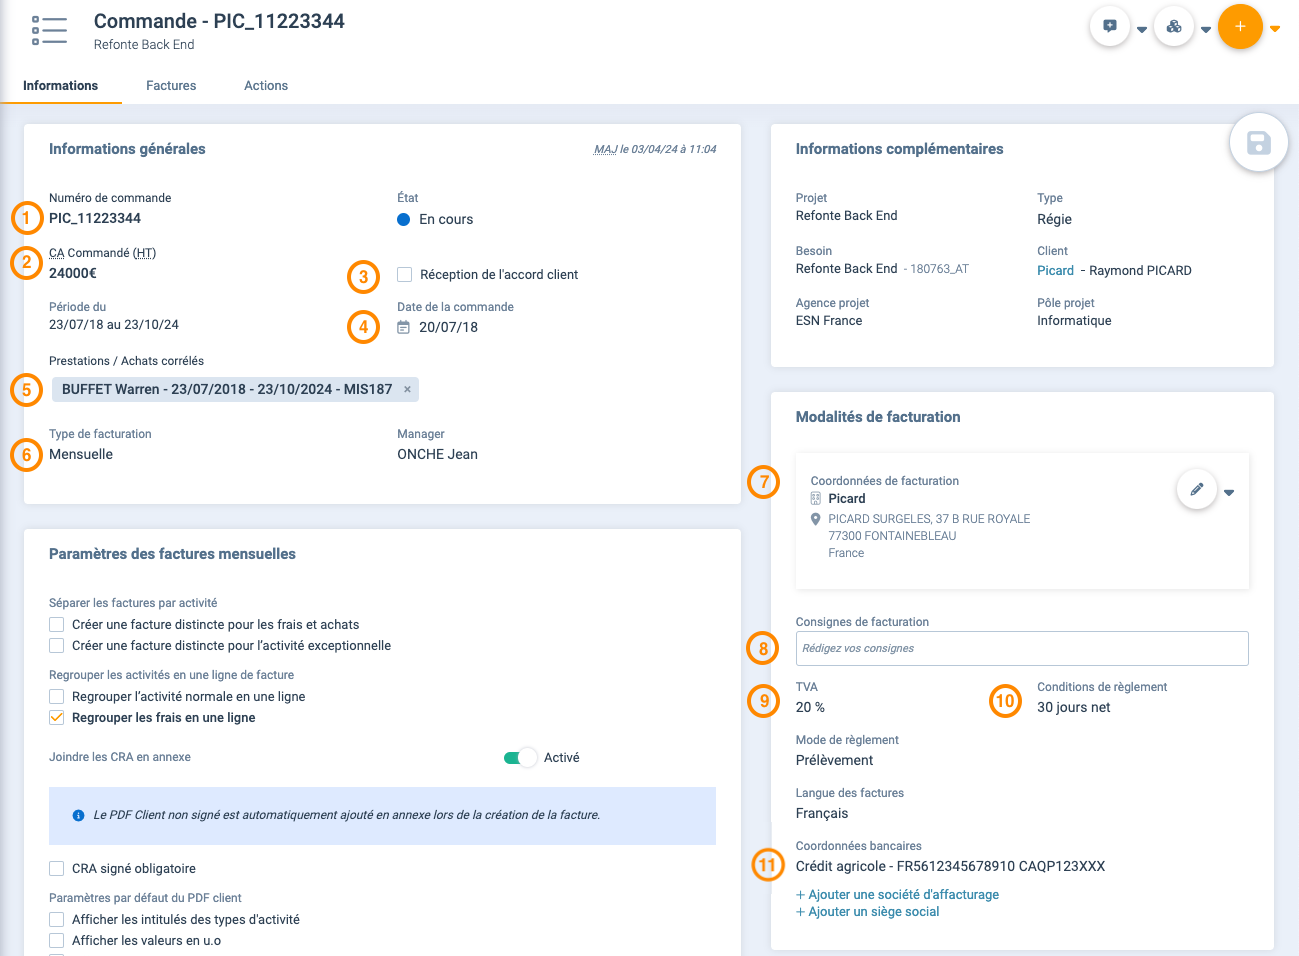The height and width of the screenshot is (956, 1299).
Task: Check Réception de l'accord client box
Action: (405, 274)
